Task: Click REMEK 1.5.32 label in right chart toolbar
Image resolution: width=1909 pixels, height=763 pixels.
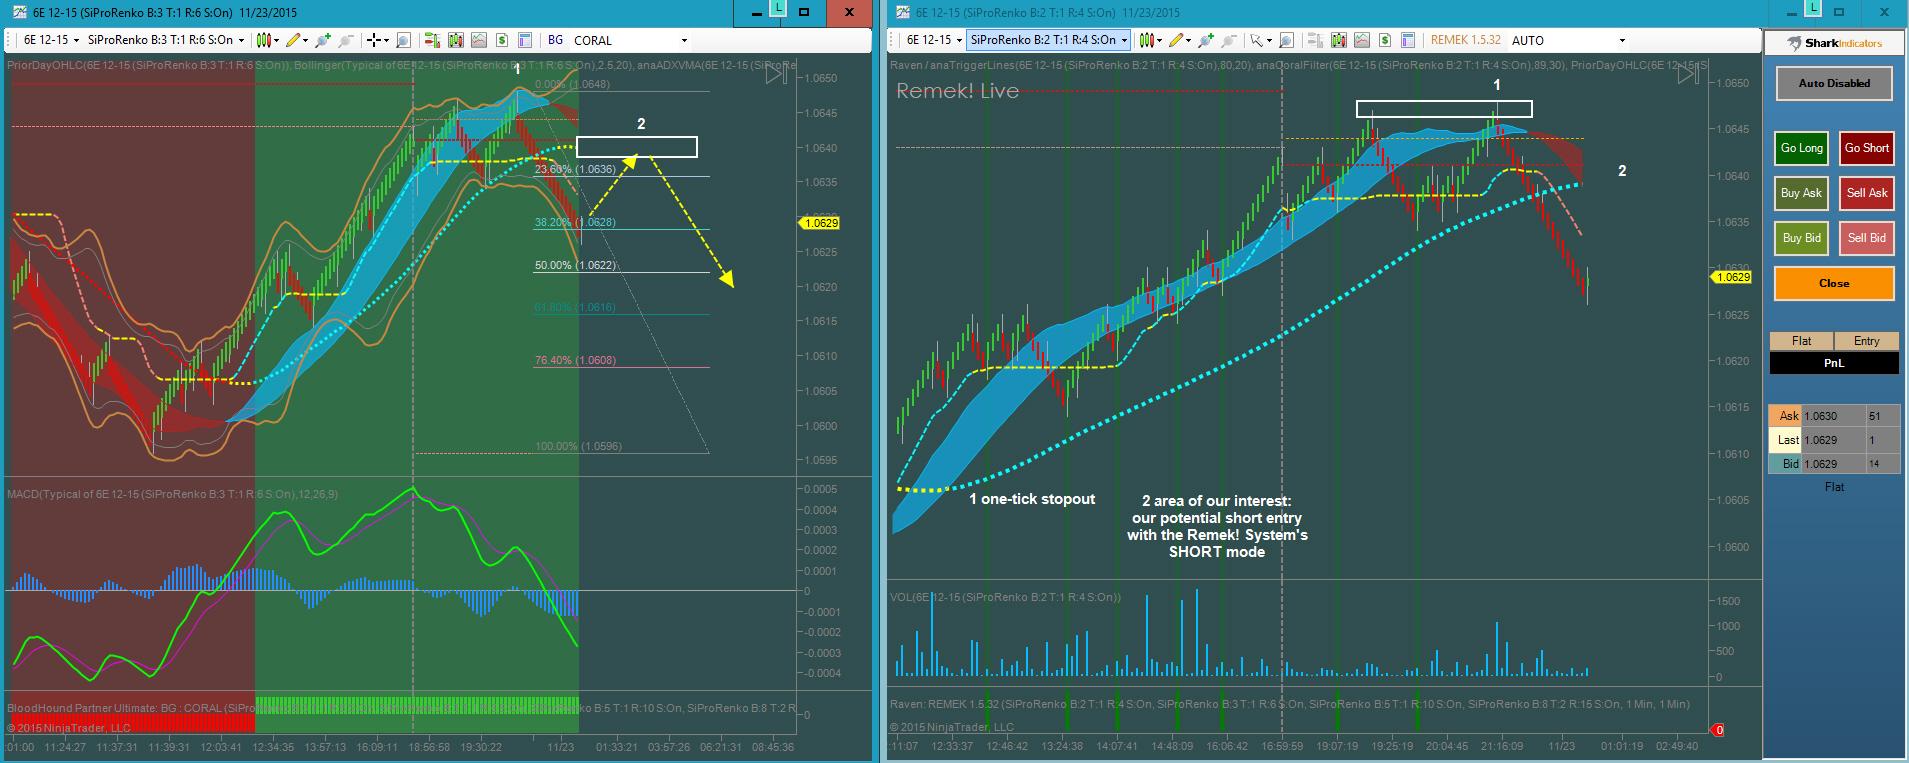Action: [x=1465, y=40]
